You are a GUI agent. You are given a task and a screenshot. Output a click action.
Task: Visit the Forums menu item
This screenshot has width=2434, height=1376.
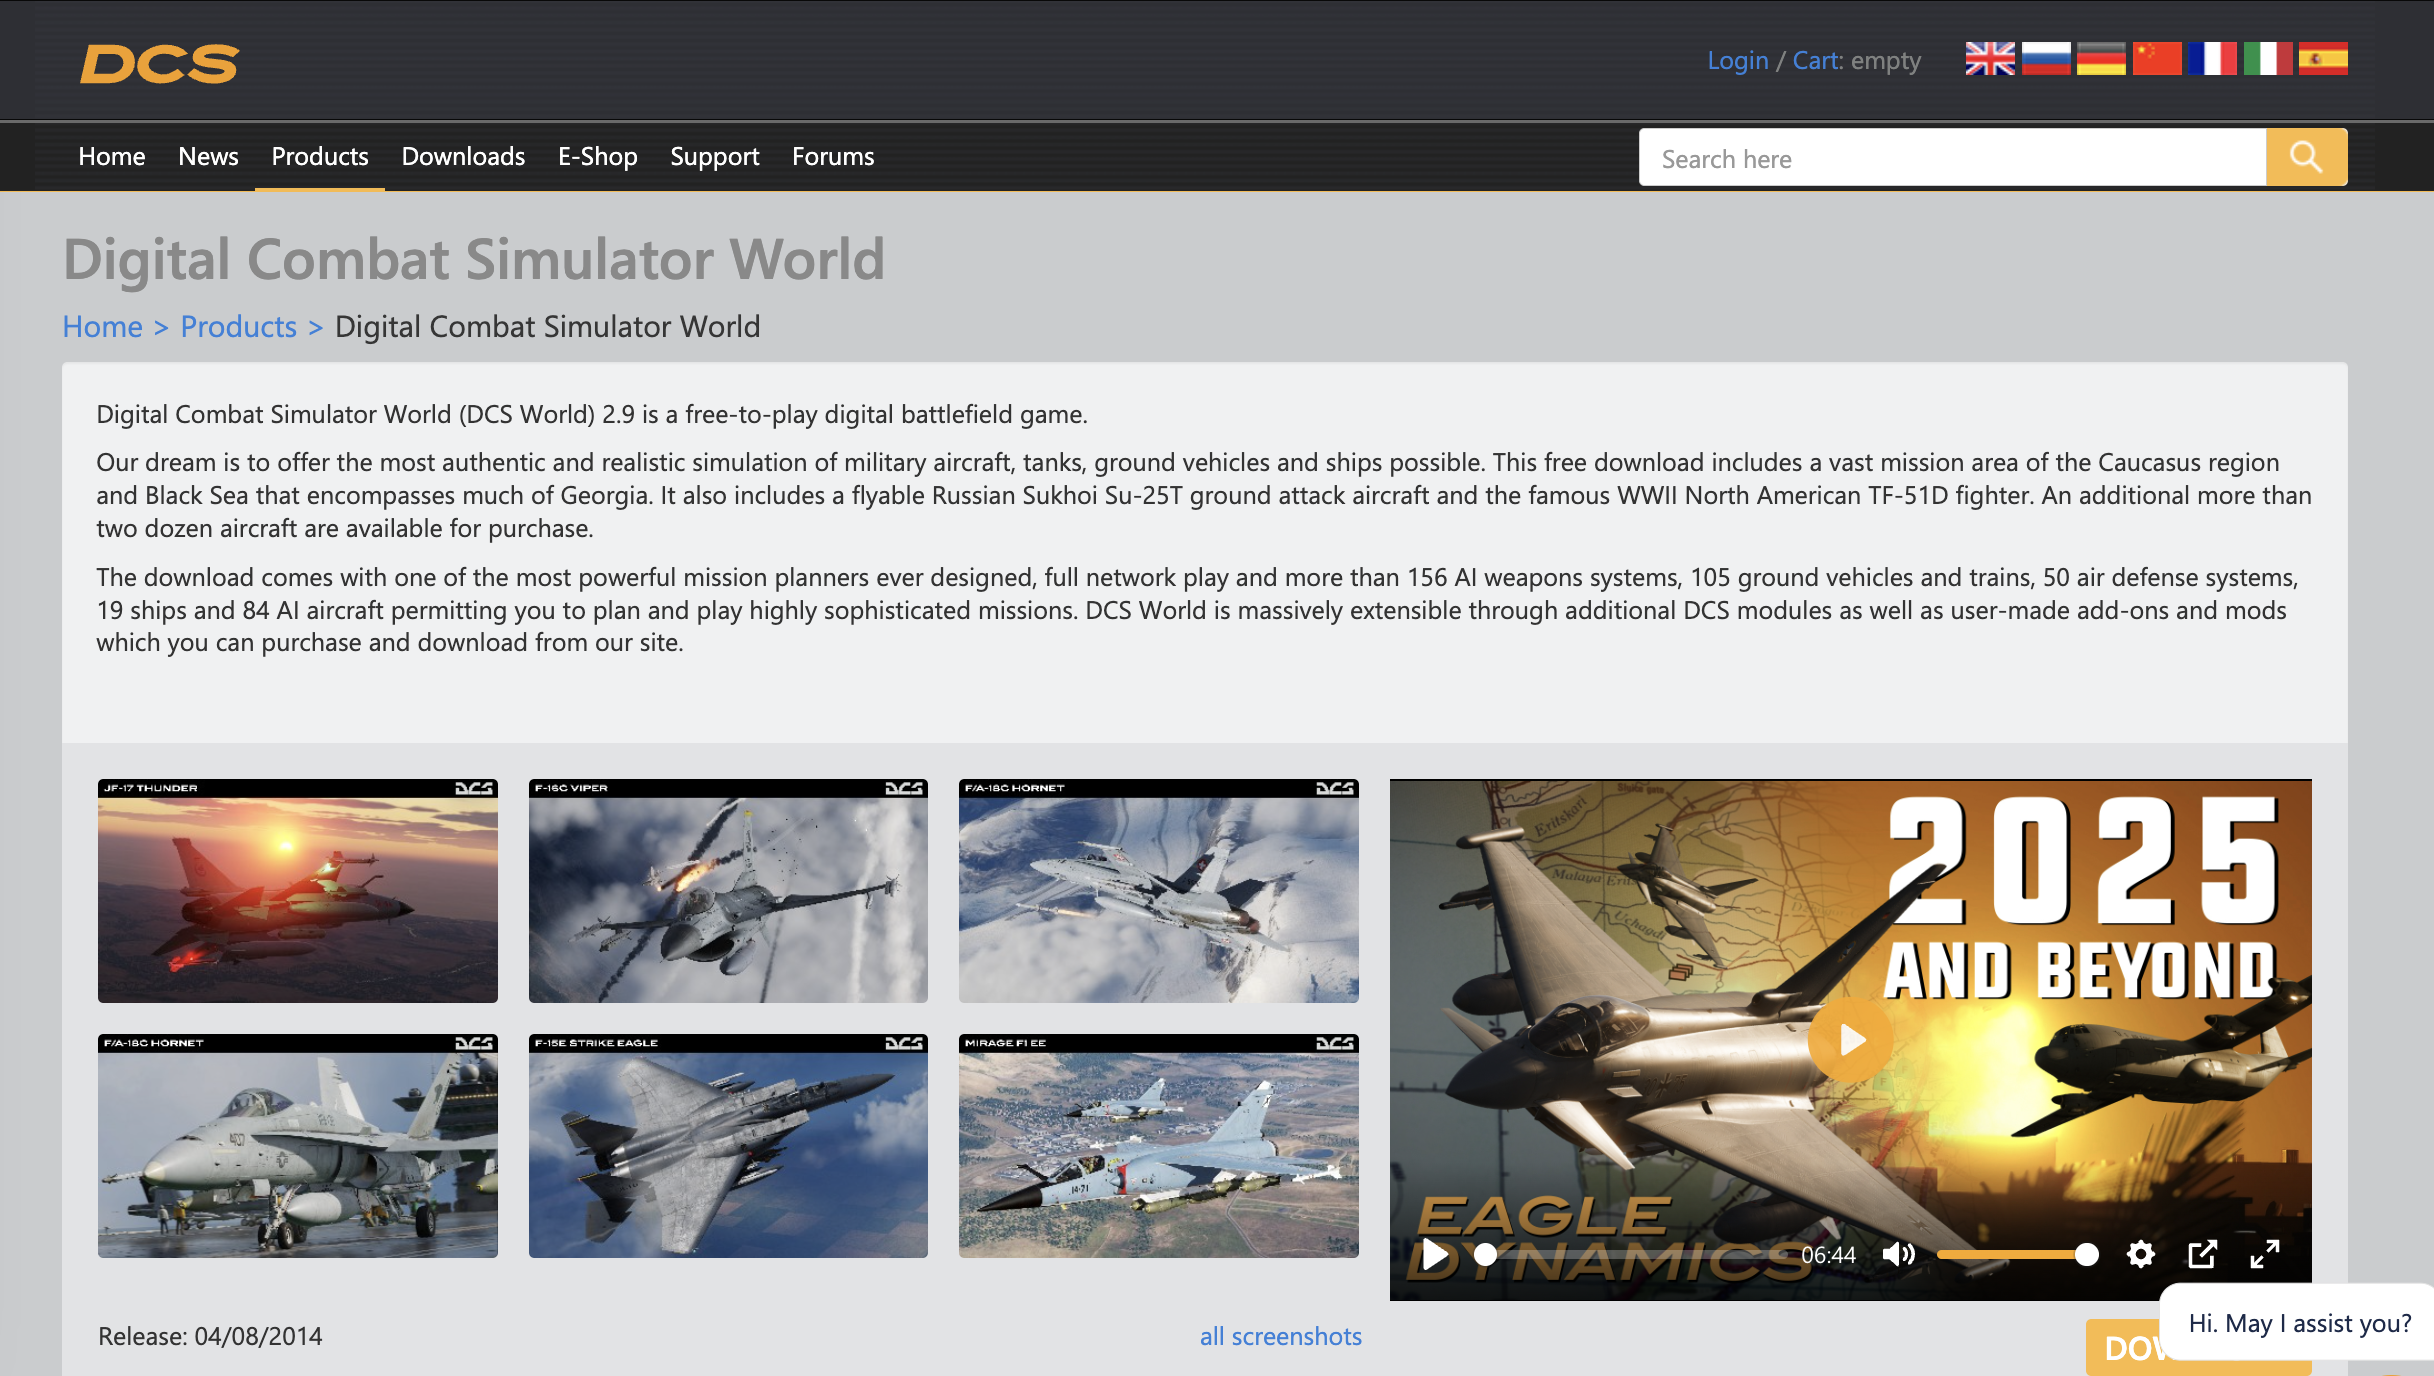click(833, 157)
